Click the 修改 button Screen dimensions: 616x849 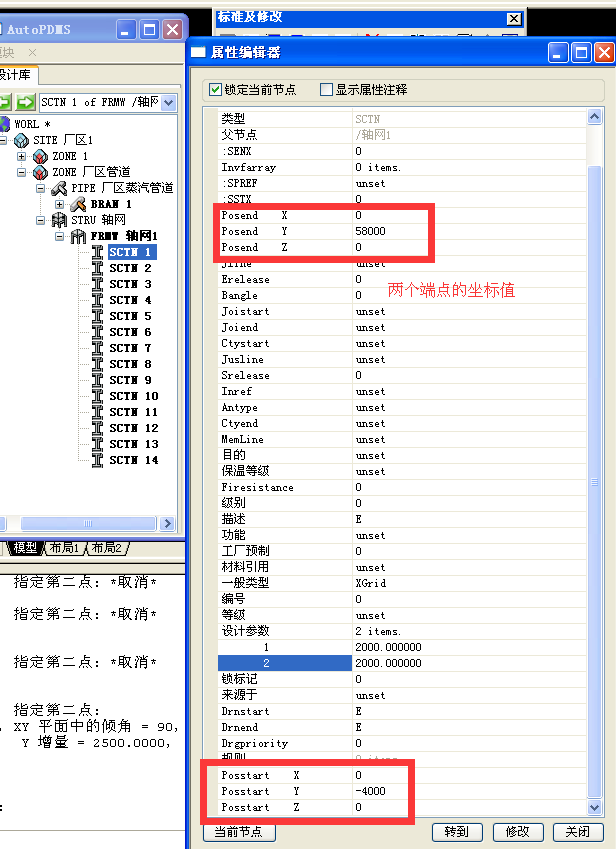(x=518, y=832)
